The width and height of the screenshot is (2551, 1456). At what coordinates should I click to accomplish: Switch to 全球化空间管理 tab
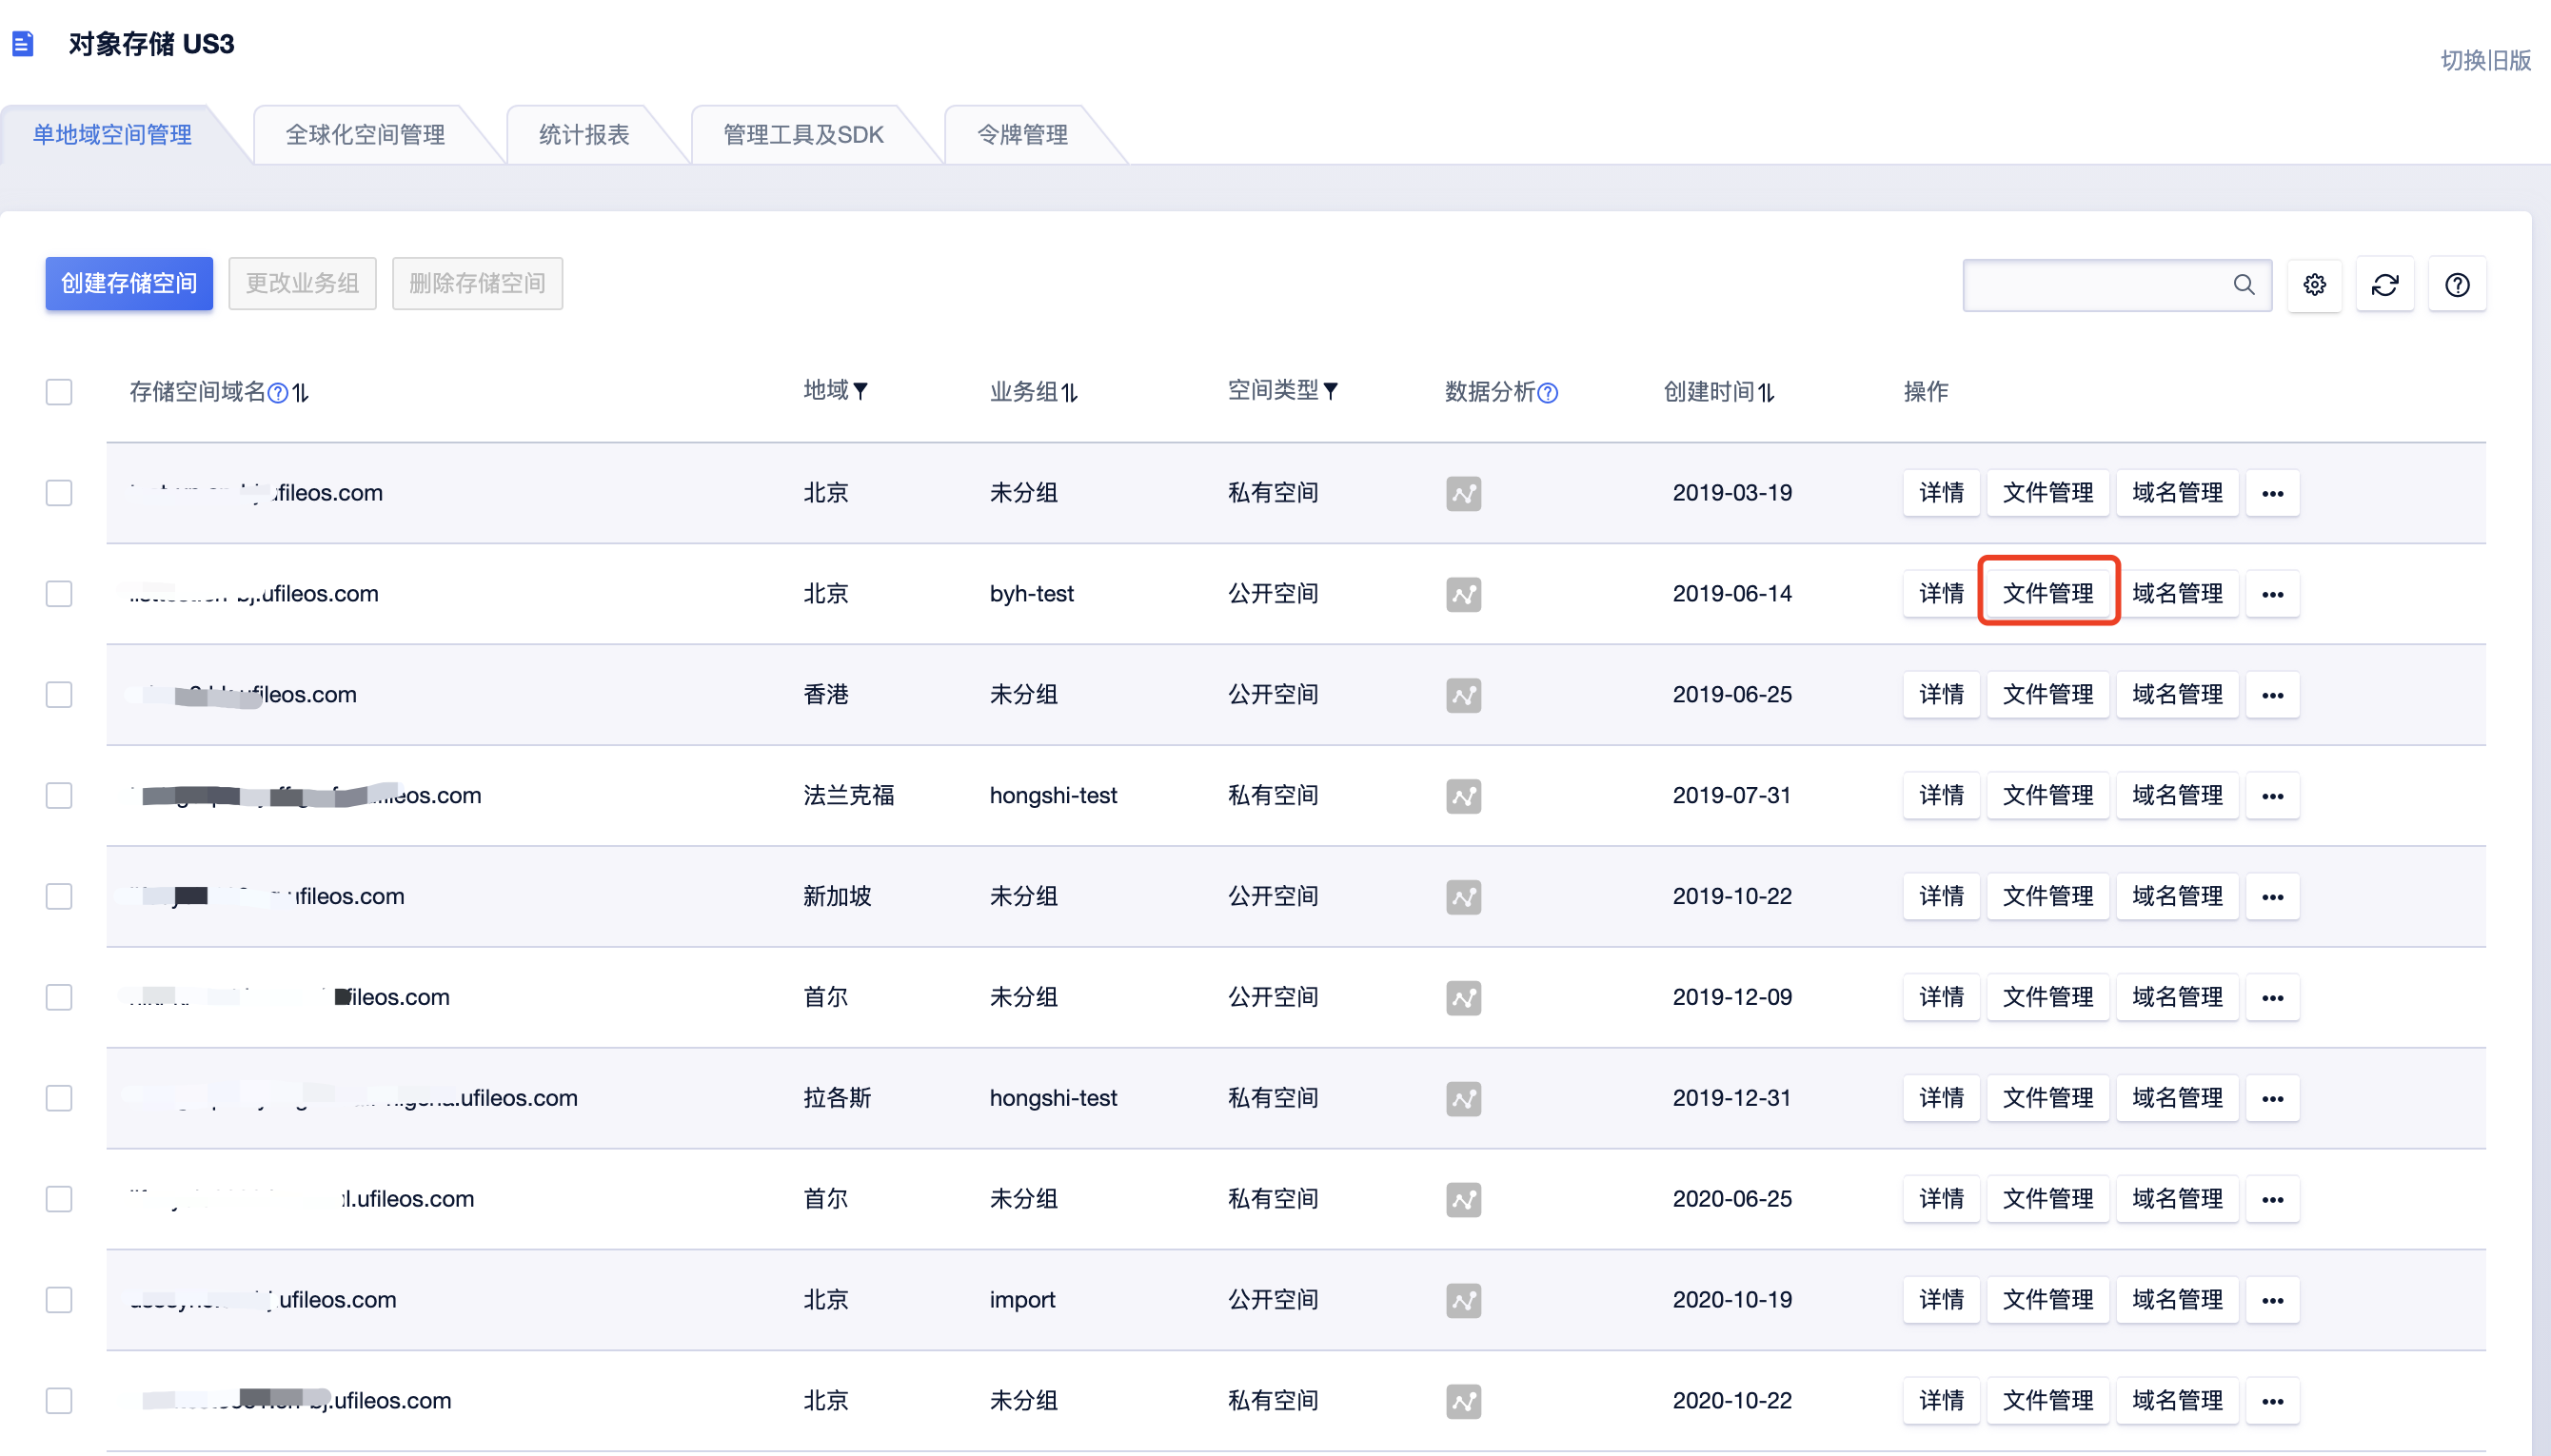click(365, 135)
